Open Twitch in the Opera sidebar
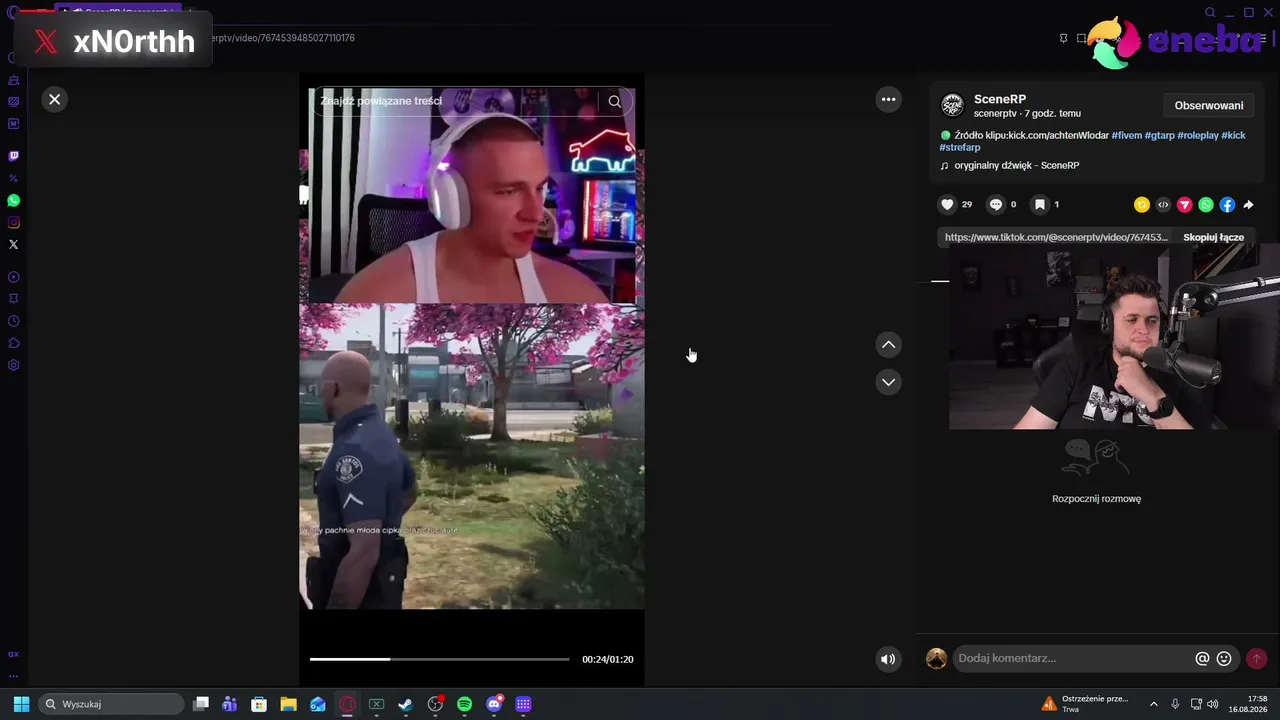The height and width of the screenshot is (720, 1280). (x=14, y=156)
